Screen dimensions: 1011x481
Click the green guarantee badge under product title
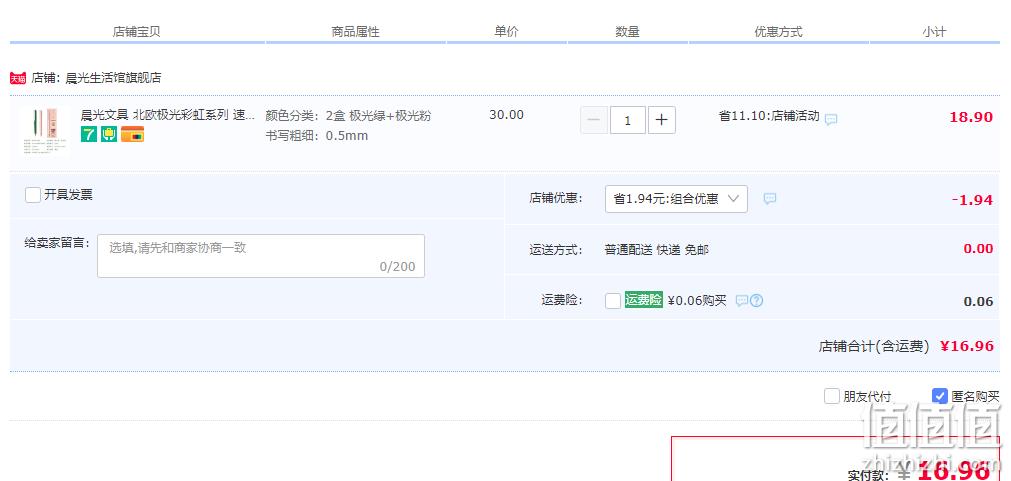coord(109,134)
